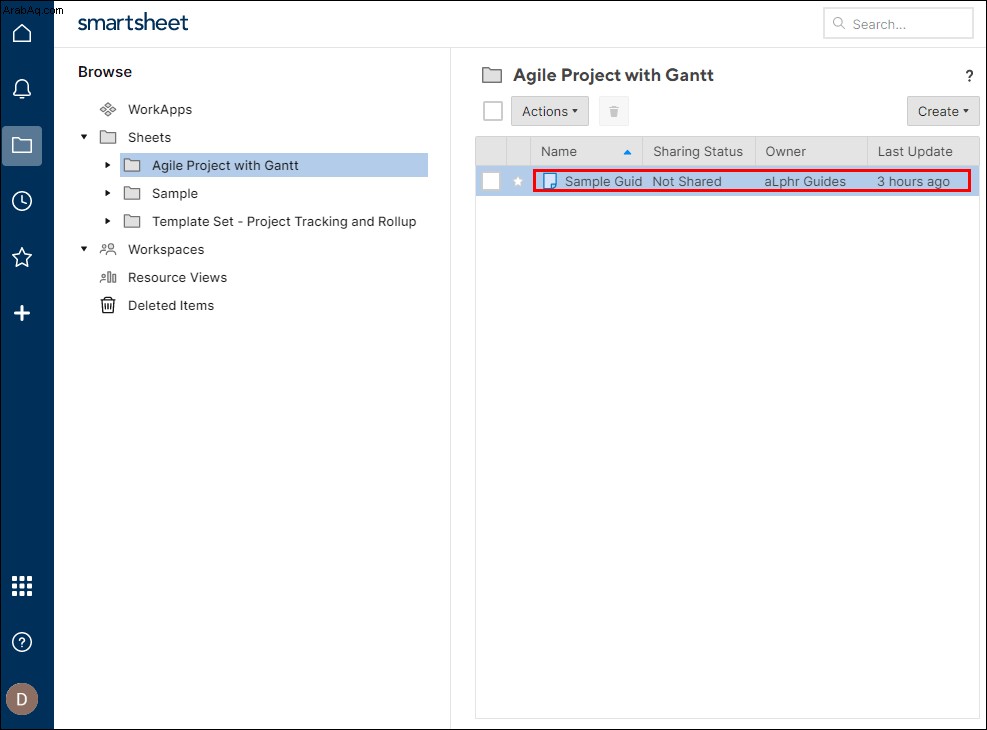Open Help question mark in sidebar
The height and width of the screenshot is (730, 987).
(22, 642)
